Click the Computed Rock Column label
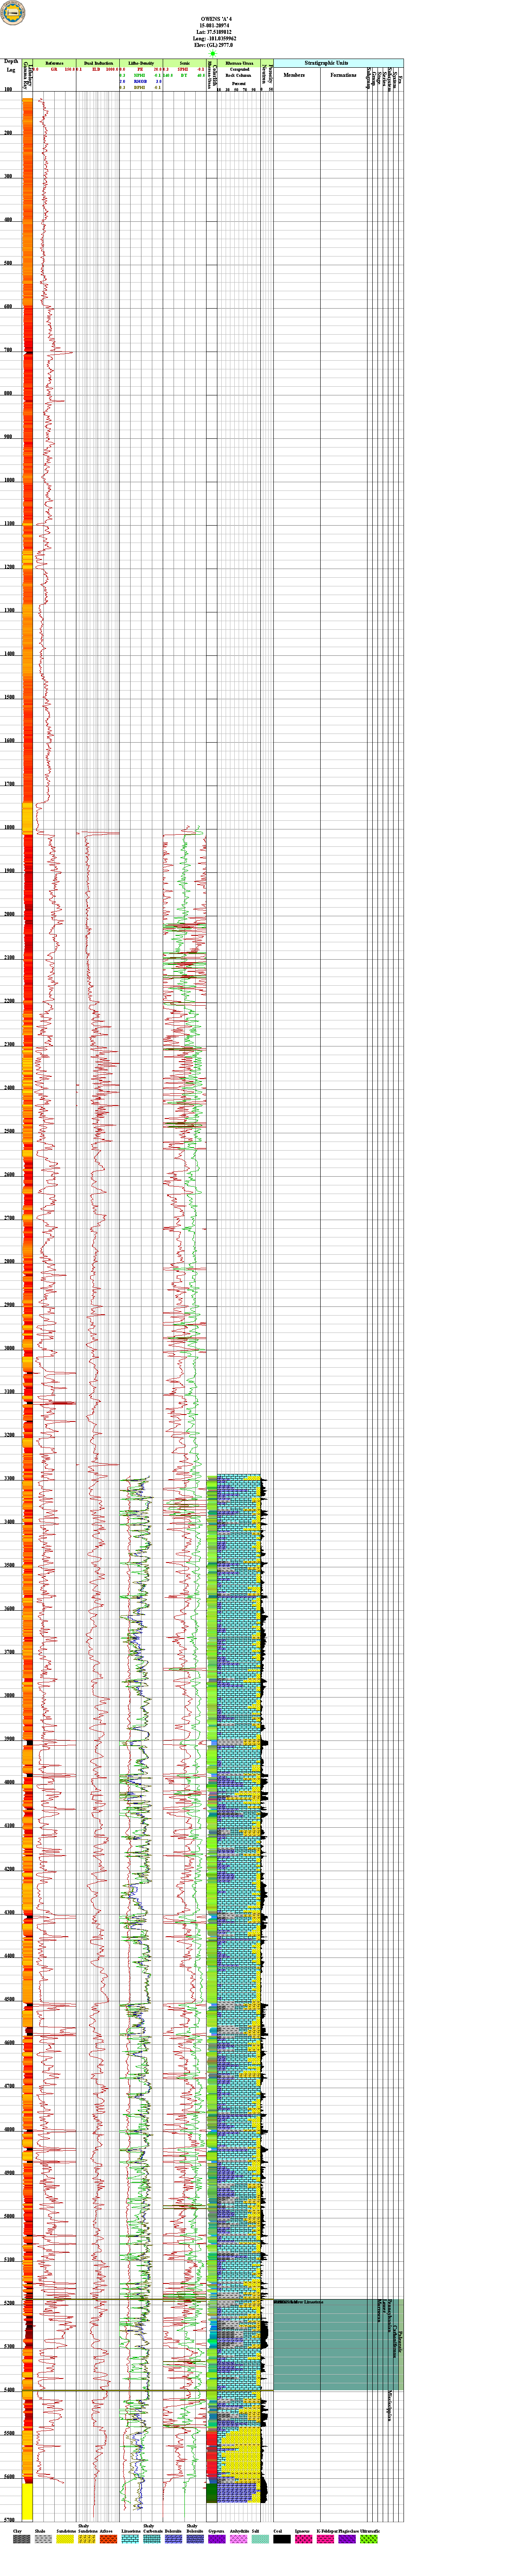Viewport: 512px width, 2576px height. pos(239,72)
